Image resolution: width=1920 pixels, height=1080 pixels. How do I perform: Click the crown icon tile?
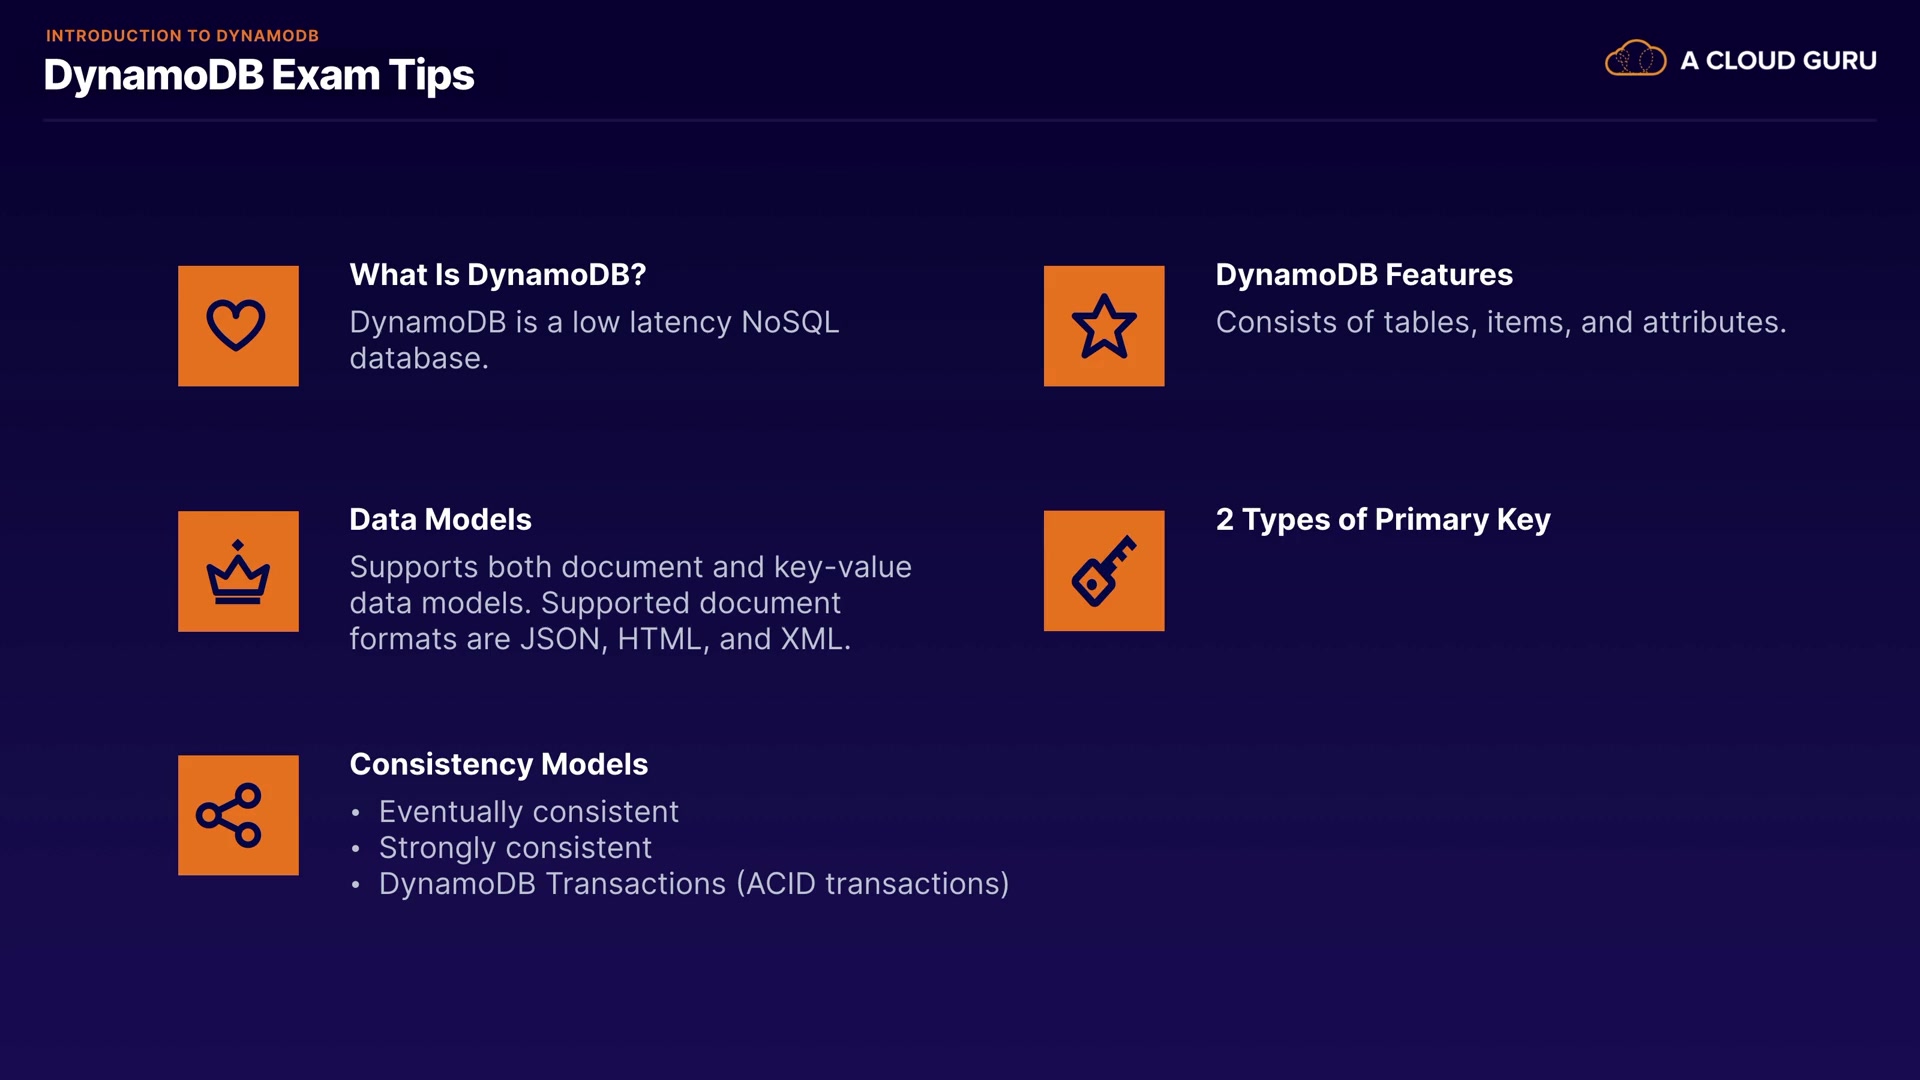(x=238, y=571)
